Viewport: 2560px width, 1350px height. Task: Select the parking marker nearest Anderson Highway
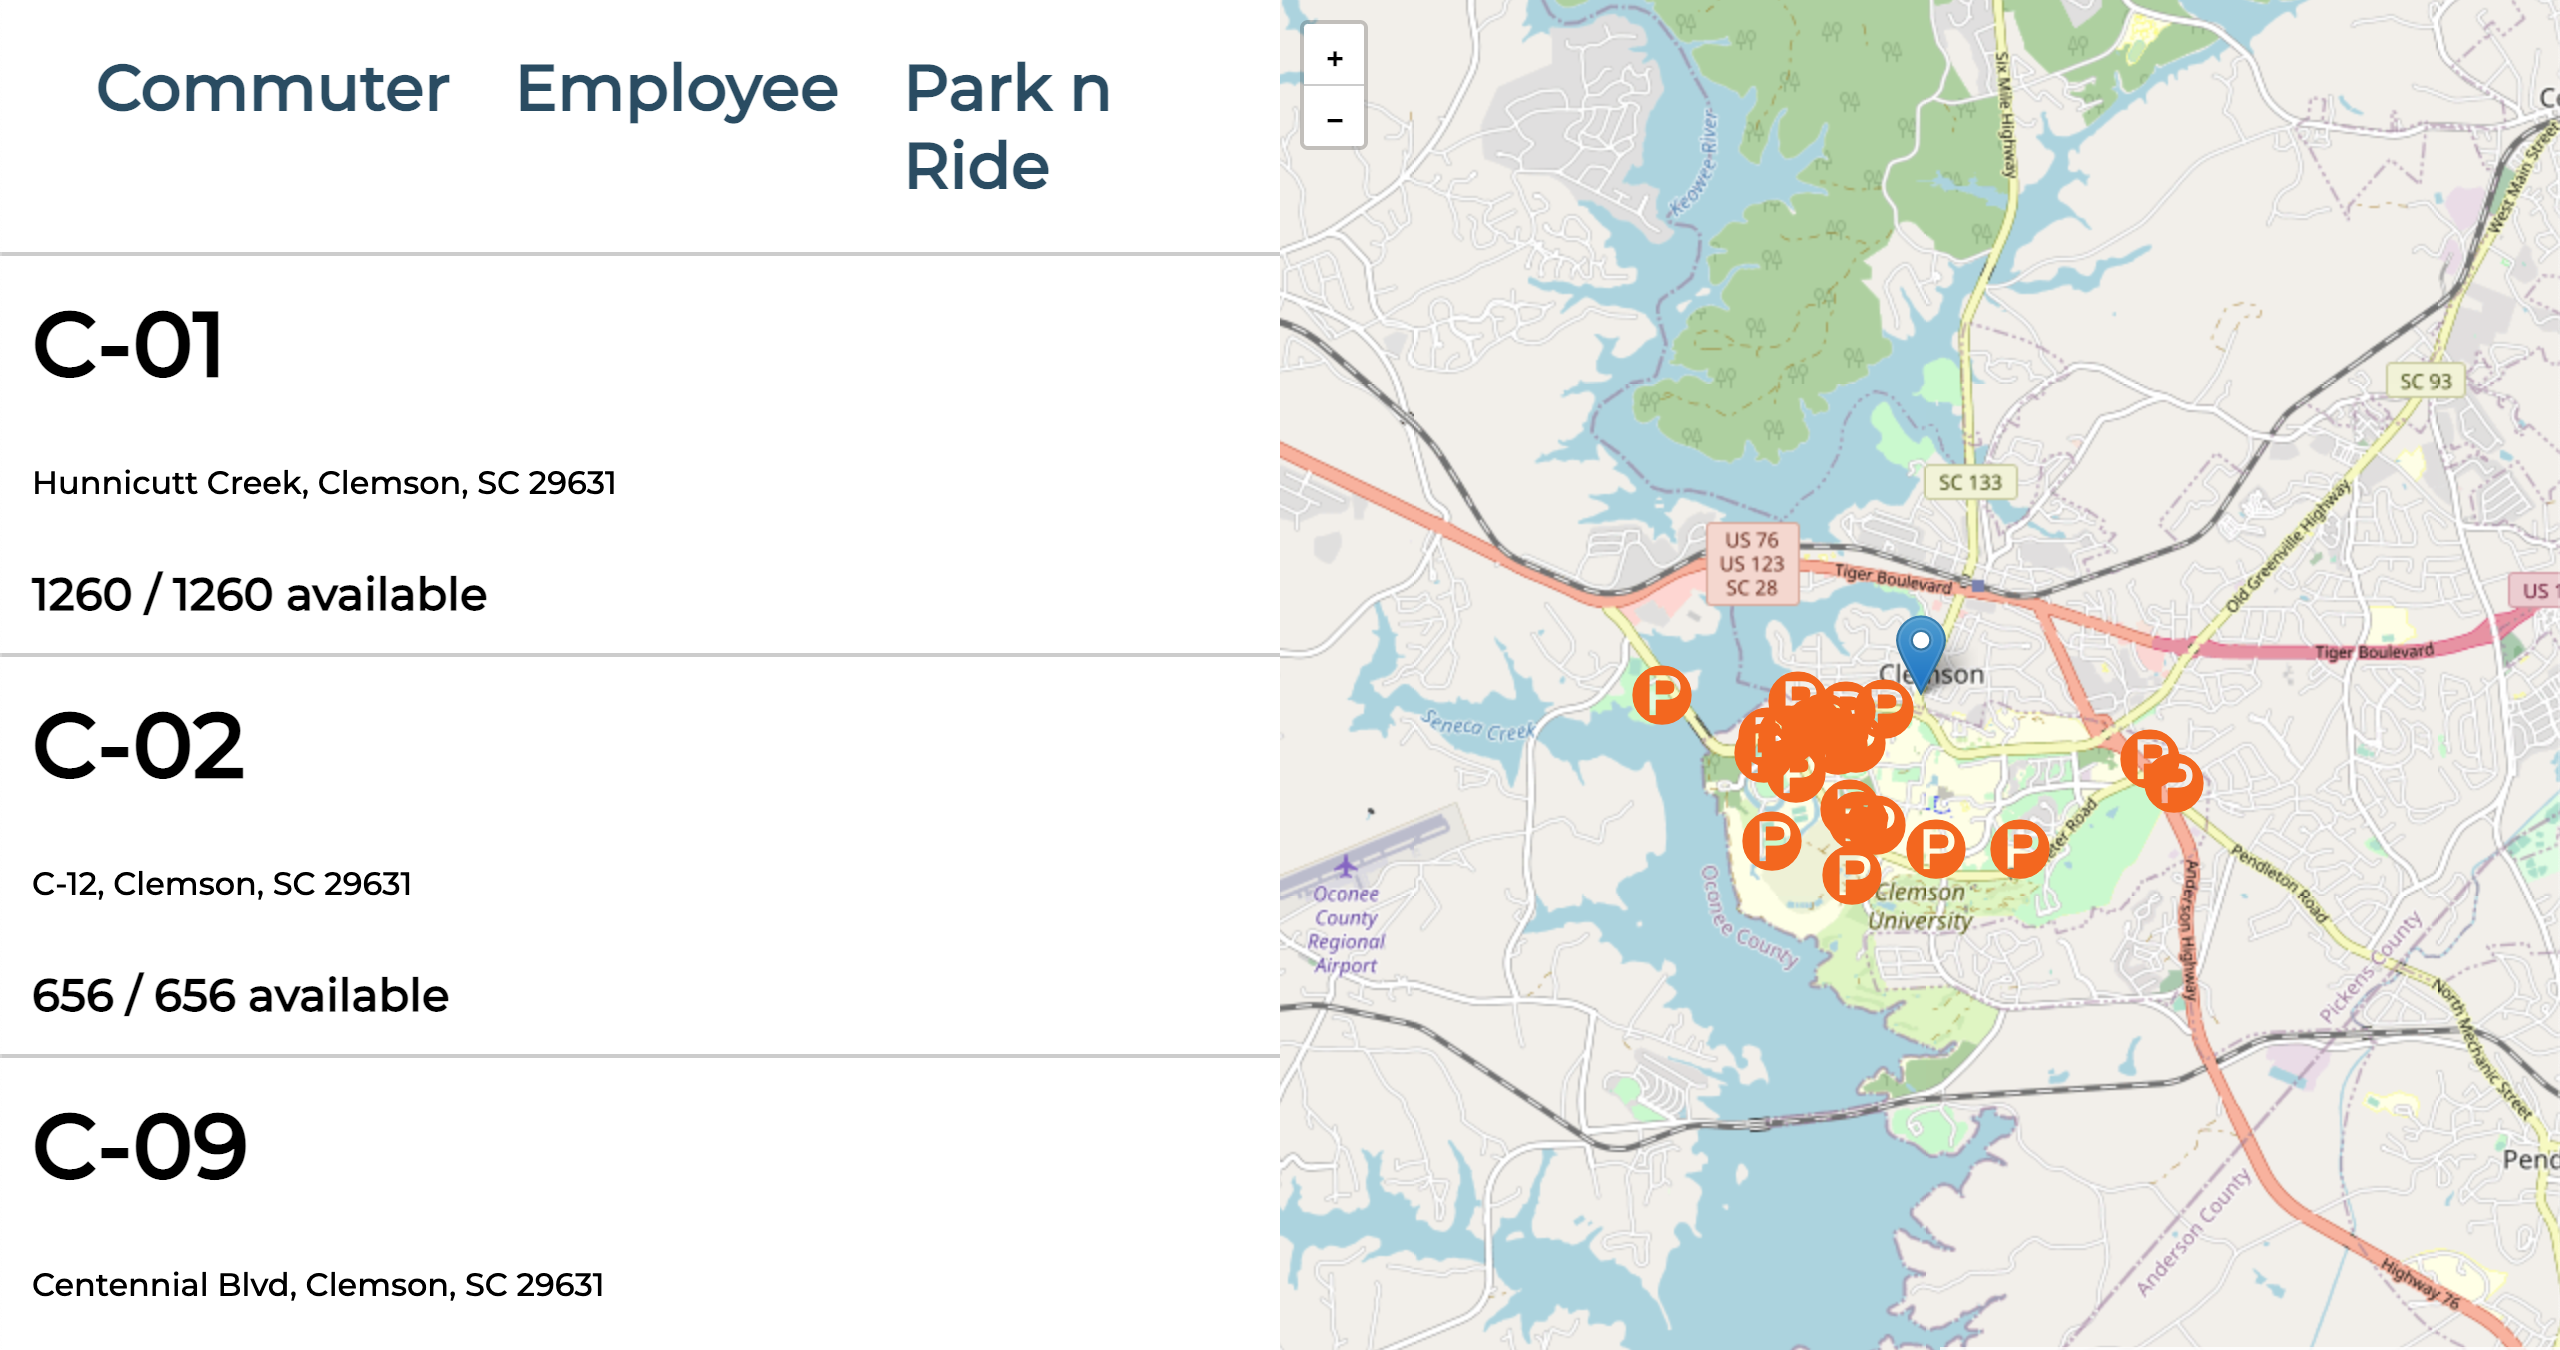pos(2174,783)
